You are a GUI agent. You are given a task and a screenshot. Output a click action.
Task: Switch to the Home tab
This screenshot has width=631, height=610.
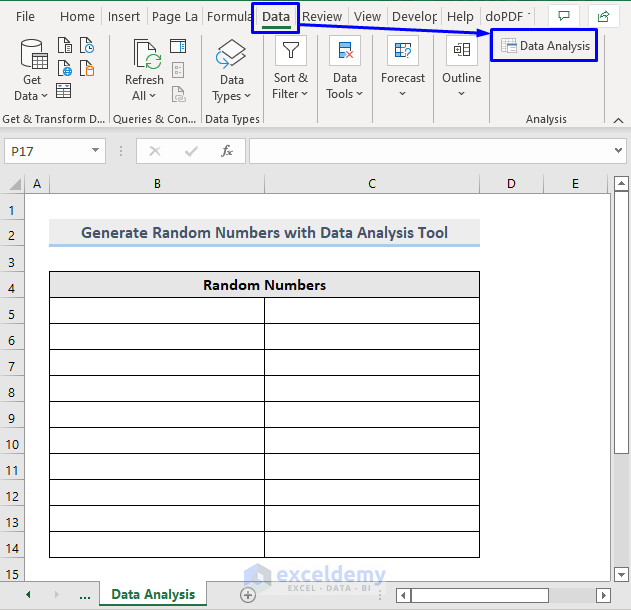pyautogui.click(x=77, y=16)
